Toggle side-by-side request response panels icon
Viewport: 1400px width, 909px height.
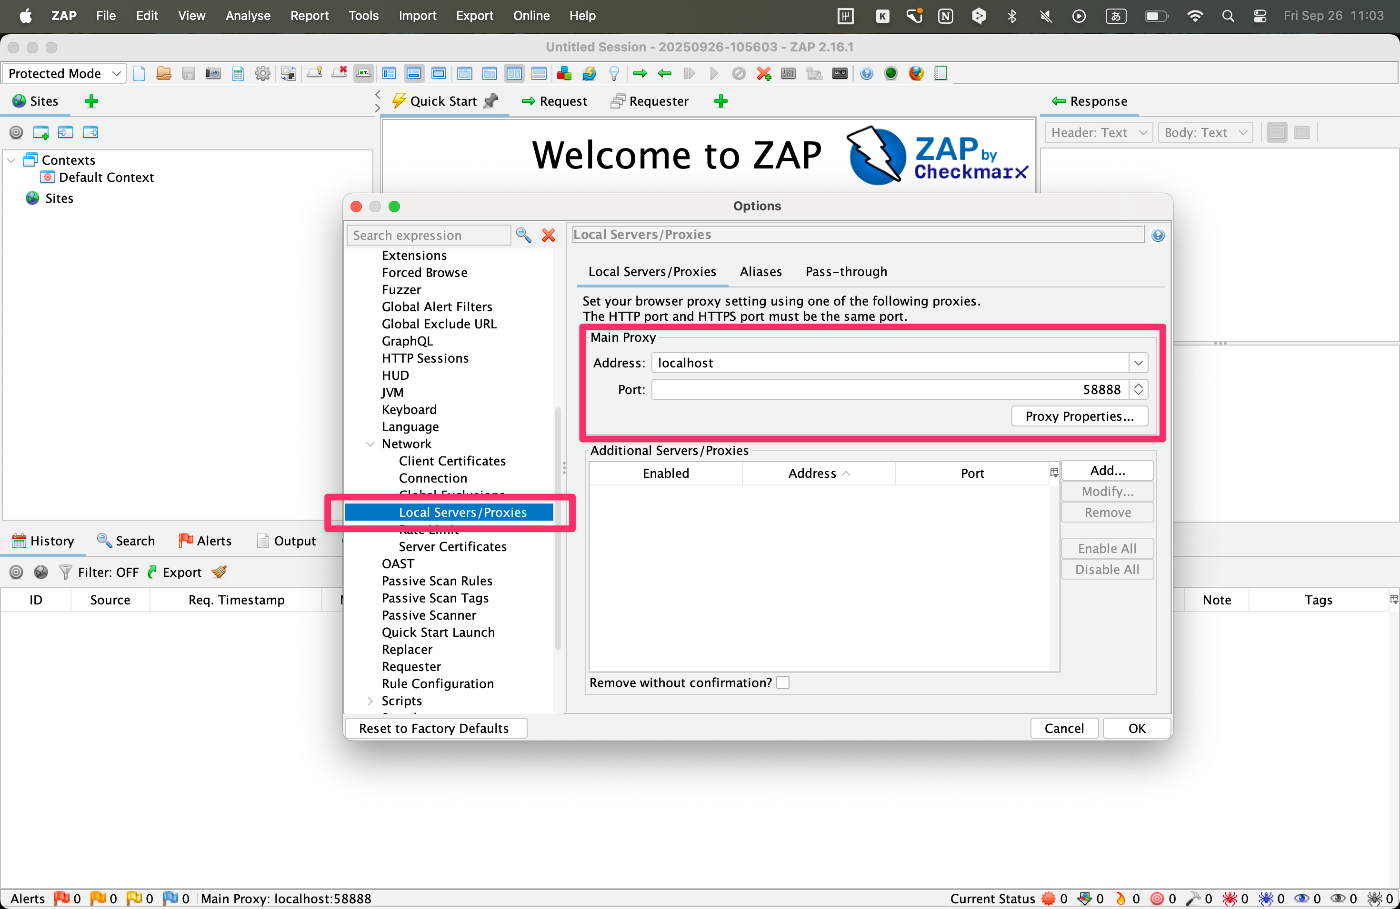514,73
